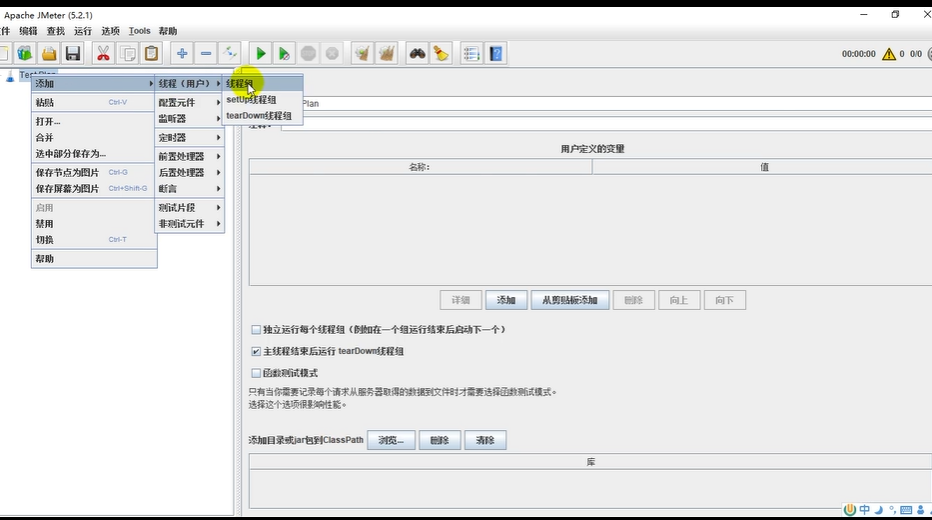This screenshot has width=932, height=520.
Task: Select 选中部分保存为... in context menu
Action: point(94,153)
